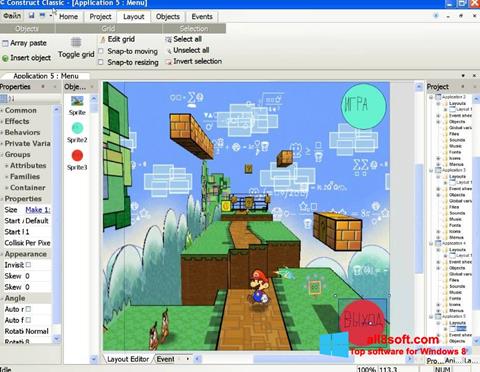Screen dimensions: 480x372
Task: Switch to the Event Sheet Editor tab
Action: click(166, 359)
